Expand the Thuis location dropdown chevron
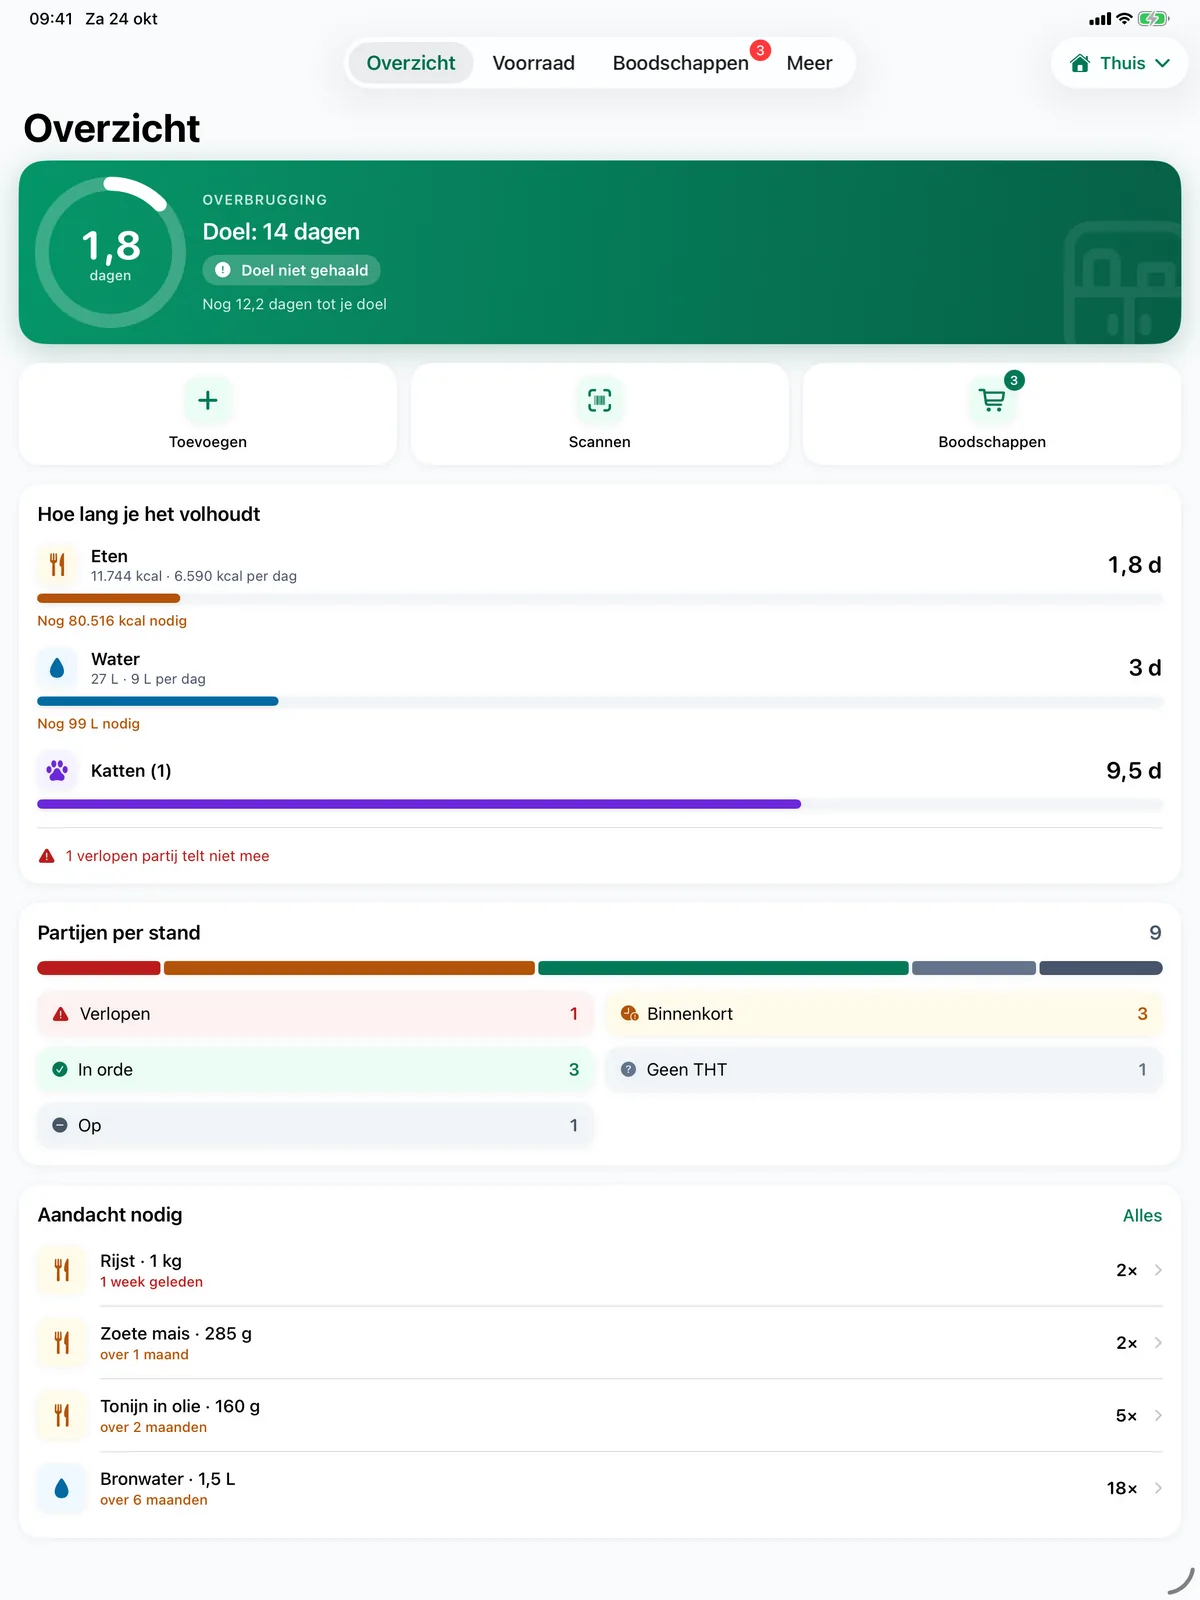The height and width of the screenshot is (1600, 1200). click(1162, 63)
